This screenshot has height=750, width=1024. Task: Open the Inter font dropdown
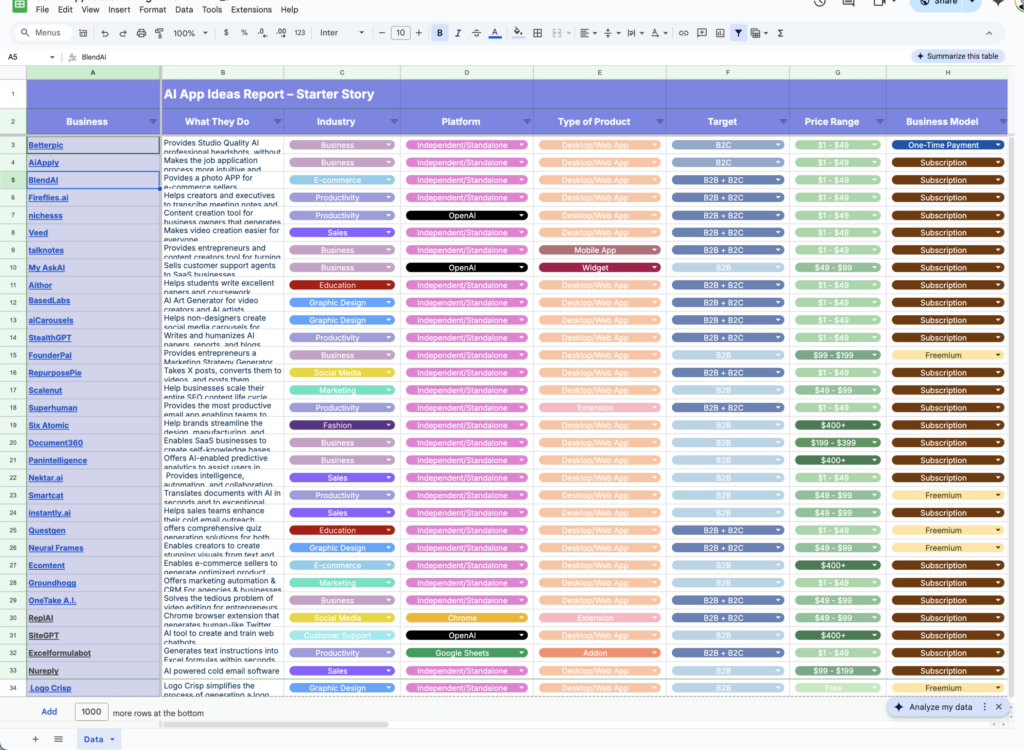342,33
